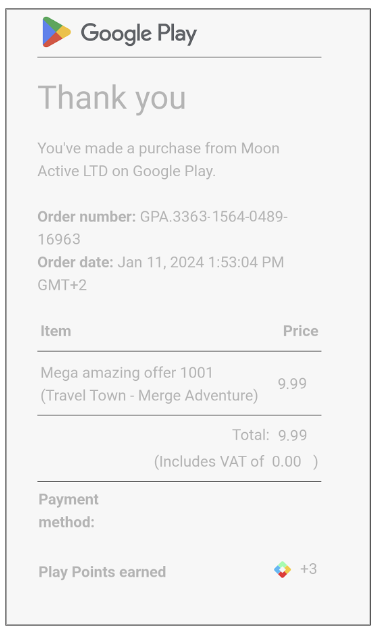Click the Payment method label
The width and height of the screenshot is (381, 631).
(68, 511)
